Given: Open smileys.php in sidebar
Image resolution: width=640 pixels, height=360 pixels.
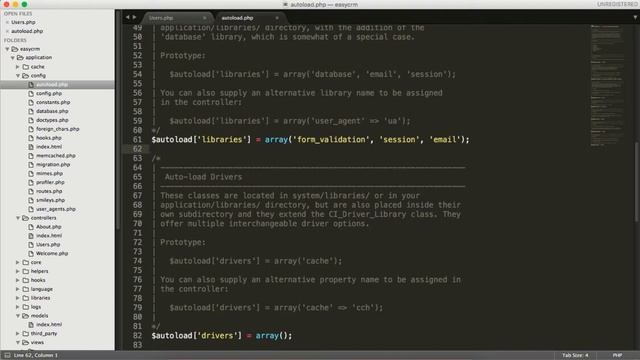Looking at the screenshot, I should coord(51,200).
